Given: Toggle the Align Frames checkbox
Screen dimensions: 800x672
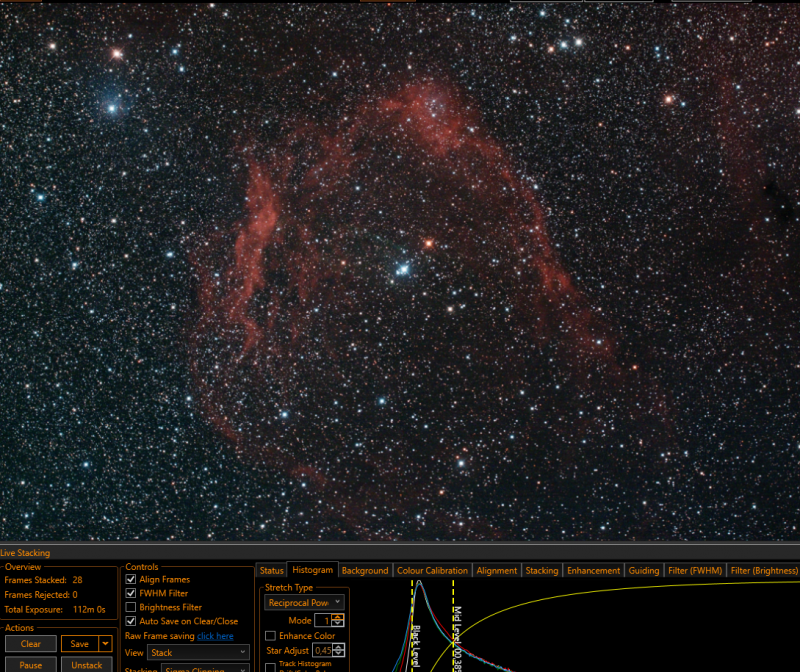Looking at the screenshot, I should point(131,579).
